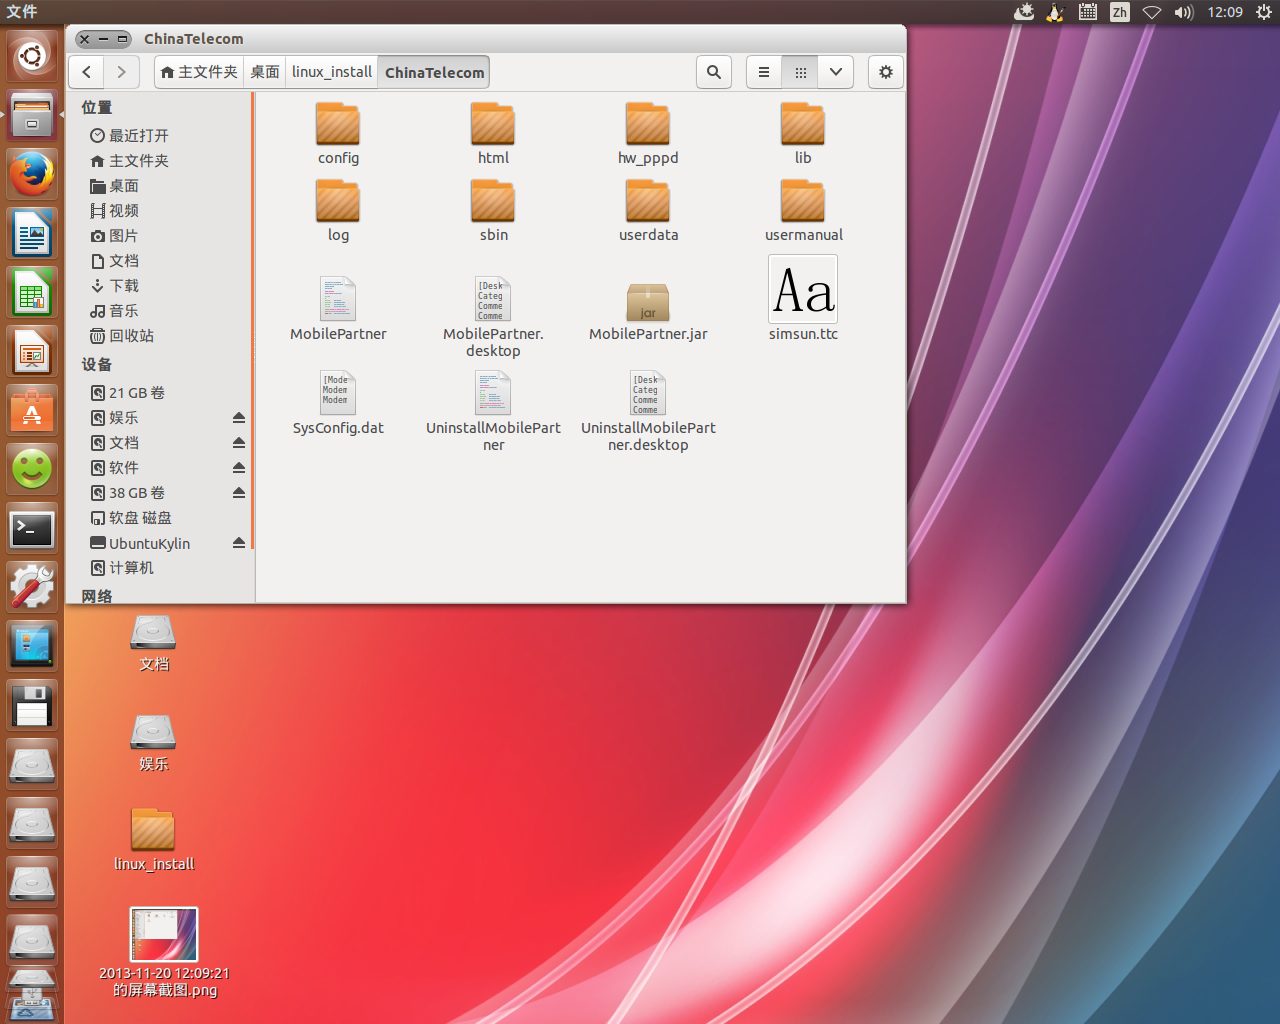The image size is (1280, 1024).
Task: Open the session power gear menu
Action: [x=1264, y=12]
